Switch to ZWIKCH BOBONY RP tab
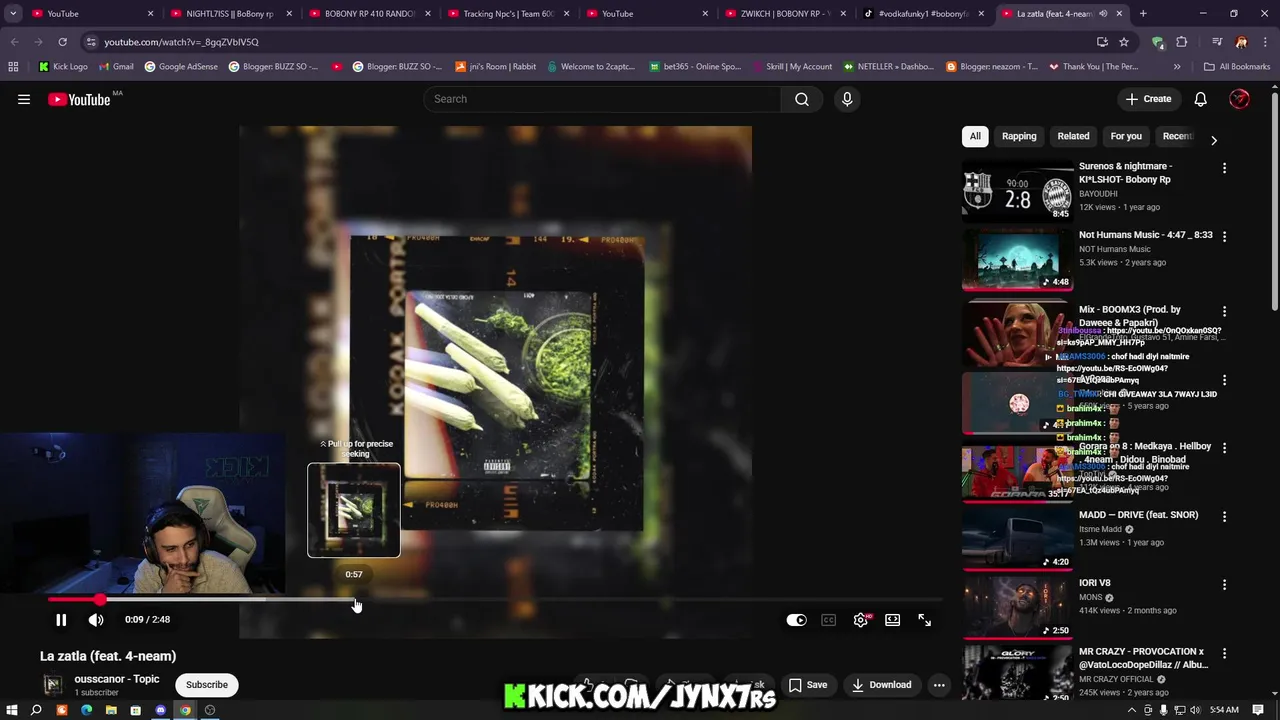 pos(784,14)
